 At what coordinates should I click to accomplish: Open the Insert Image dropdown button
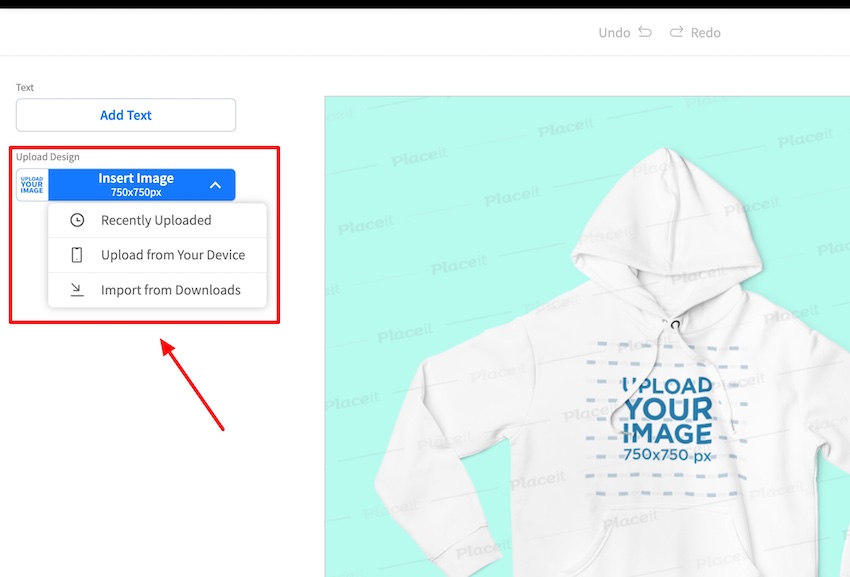coord(141,185)
